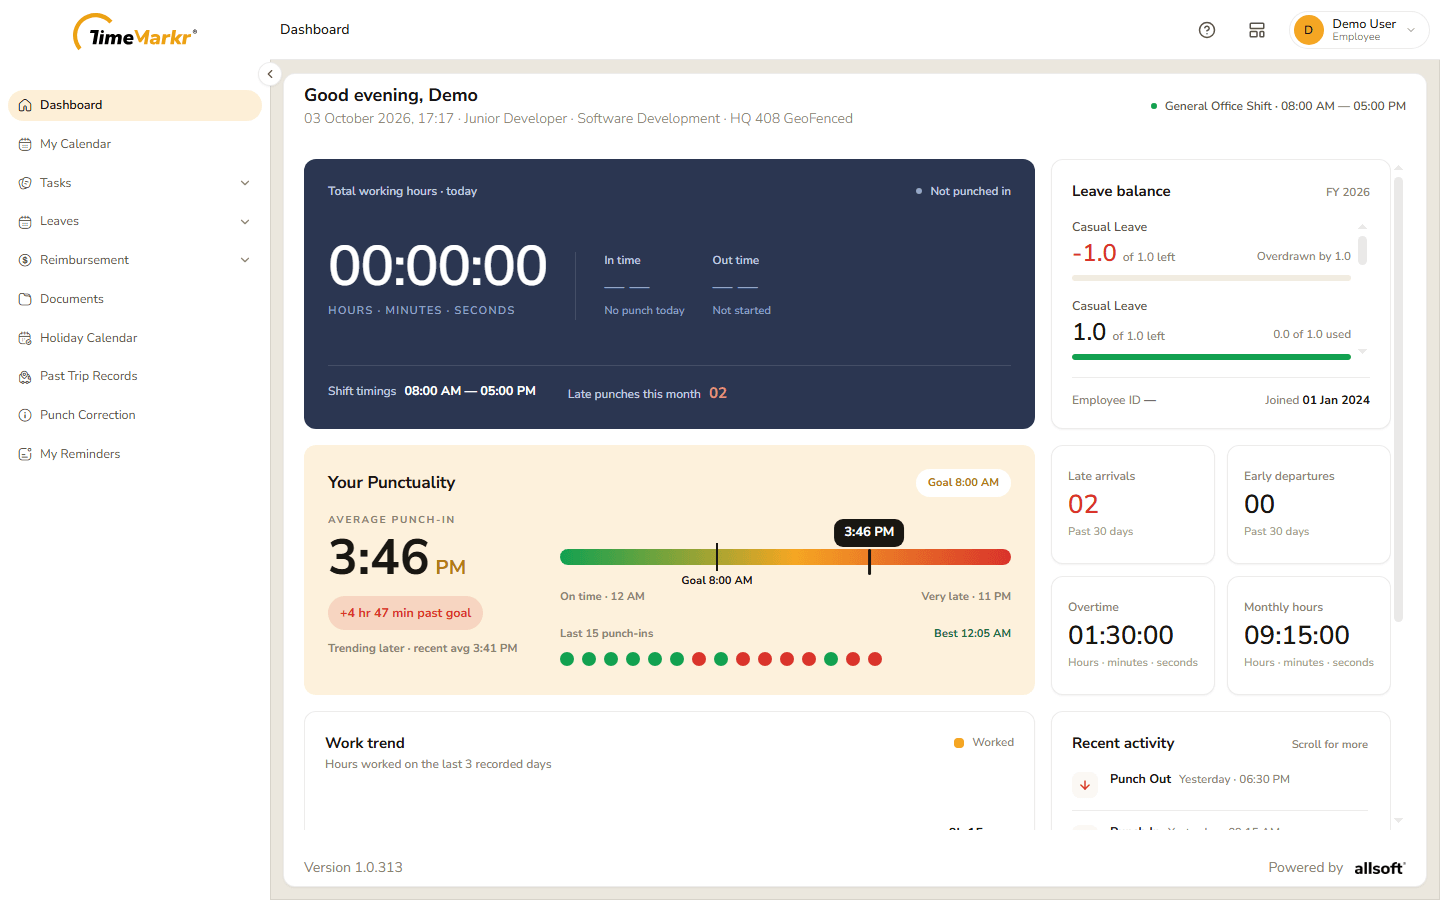
Task: Click the Goal 8:00 AM pill
Action: 963,483
